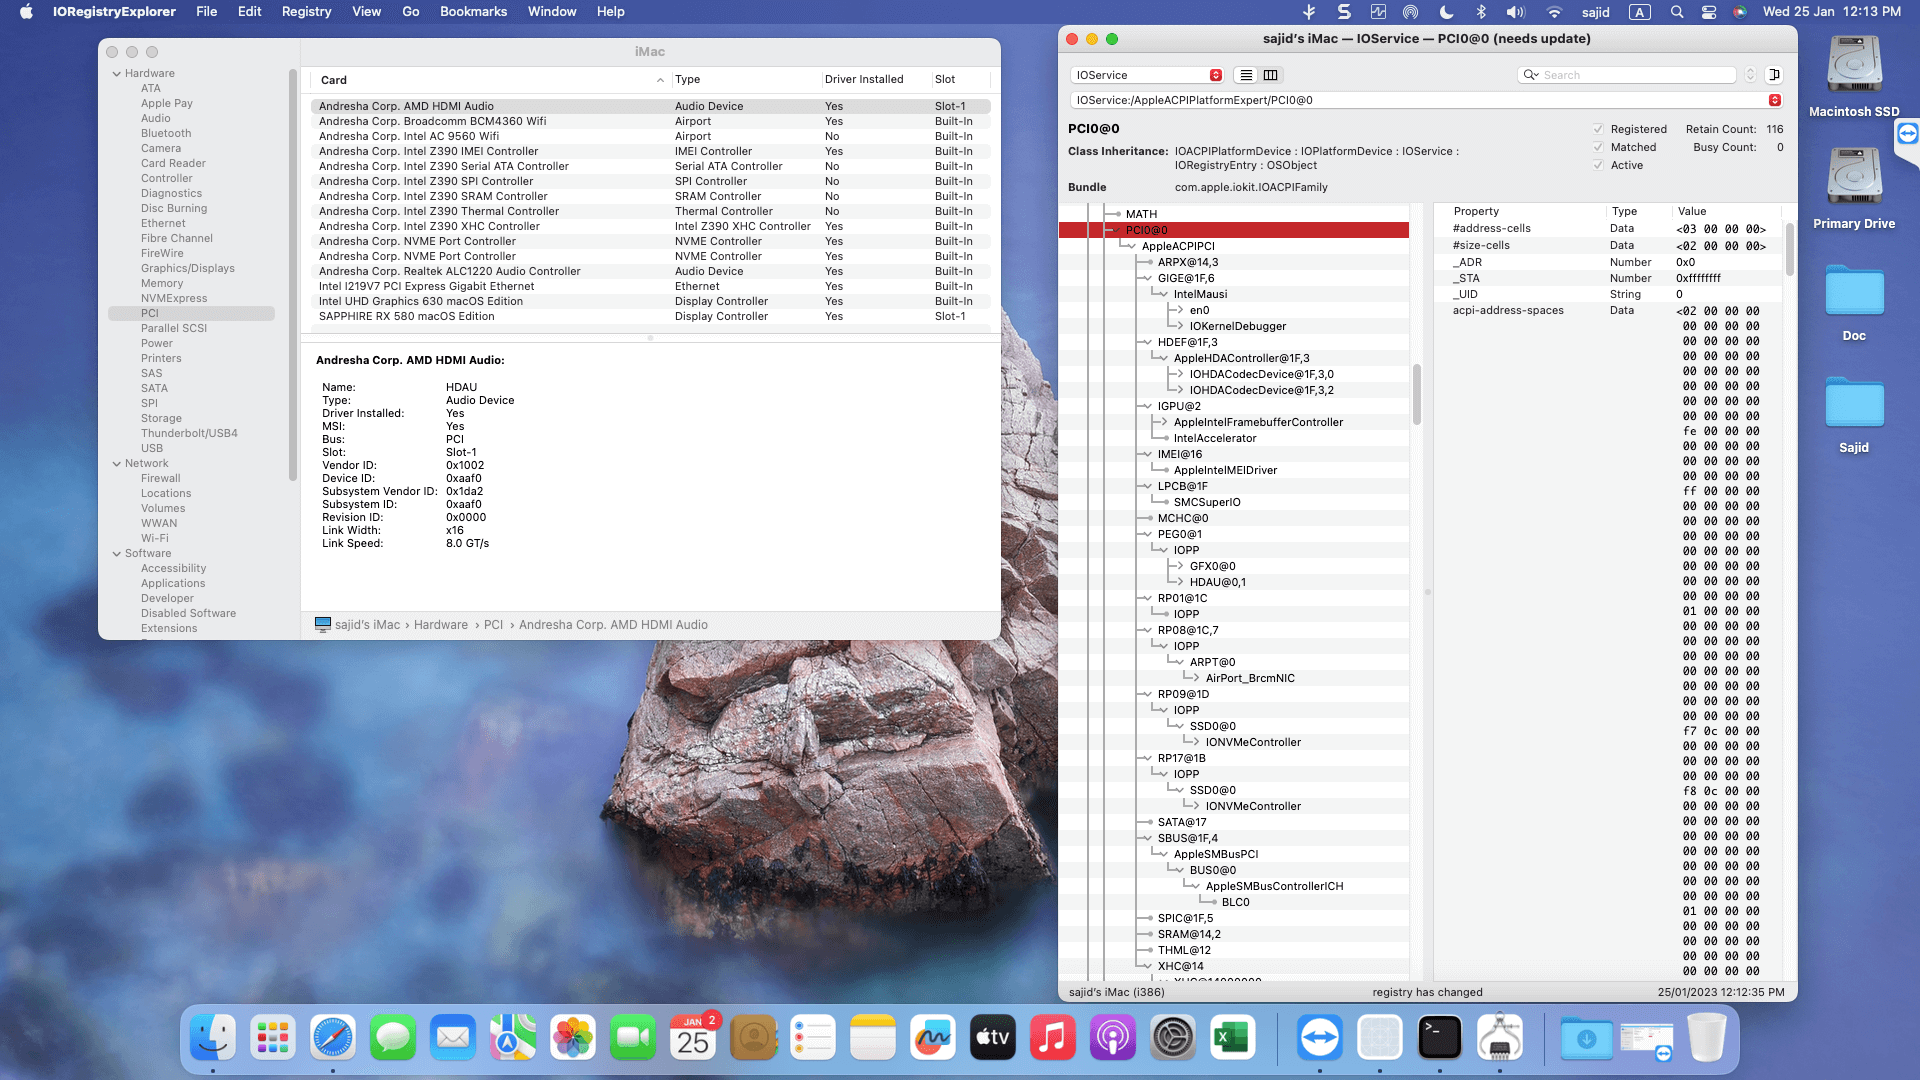Collapse the HDEF@1F,3 node
1920x1080 pixels.
tap(1145, 342)
